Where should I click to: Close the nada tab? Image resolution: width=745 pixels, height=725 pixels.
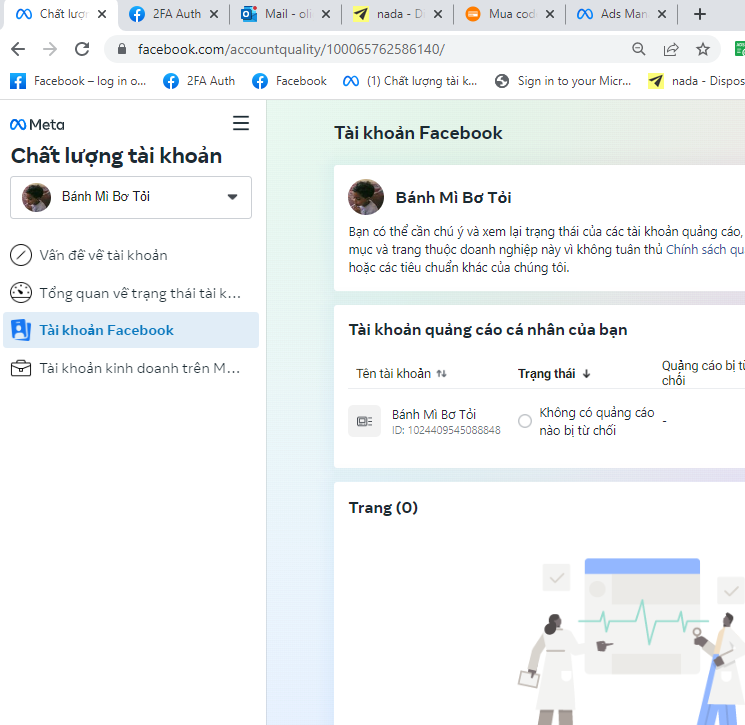click(x=438, y=14)
